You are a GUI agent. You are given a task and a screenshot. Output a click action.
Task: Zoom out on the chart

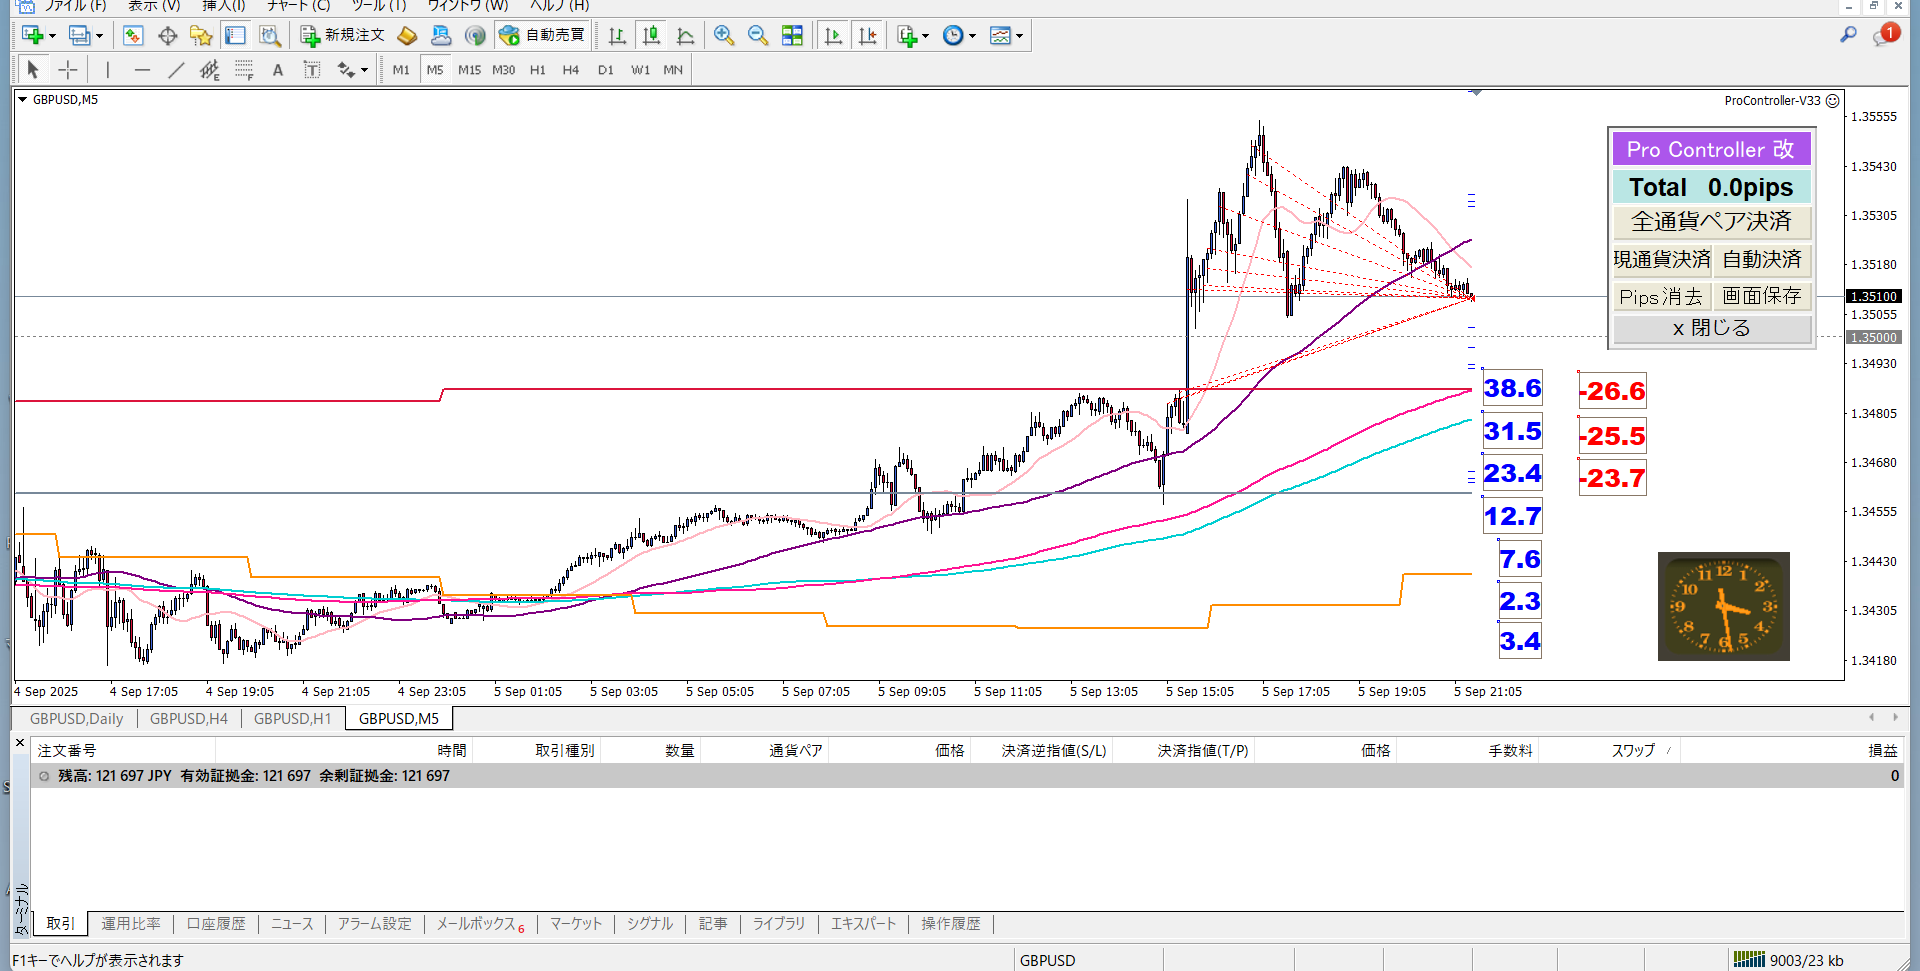(758, 36)
